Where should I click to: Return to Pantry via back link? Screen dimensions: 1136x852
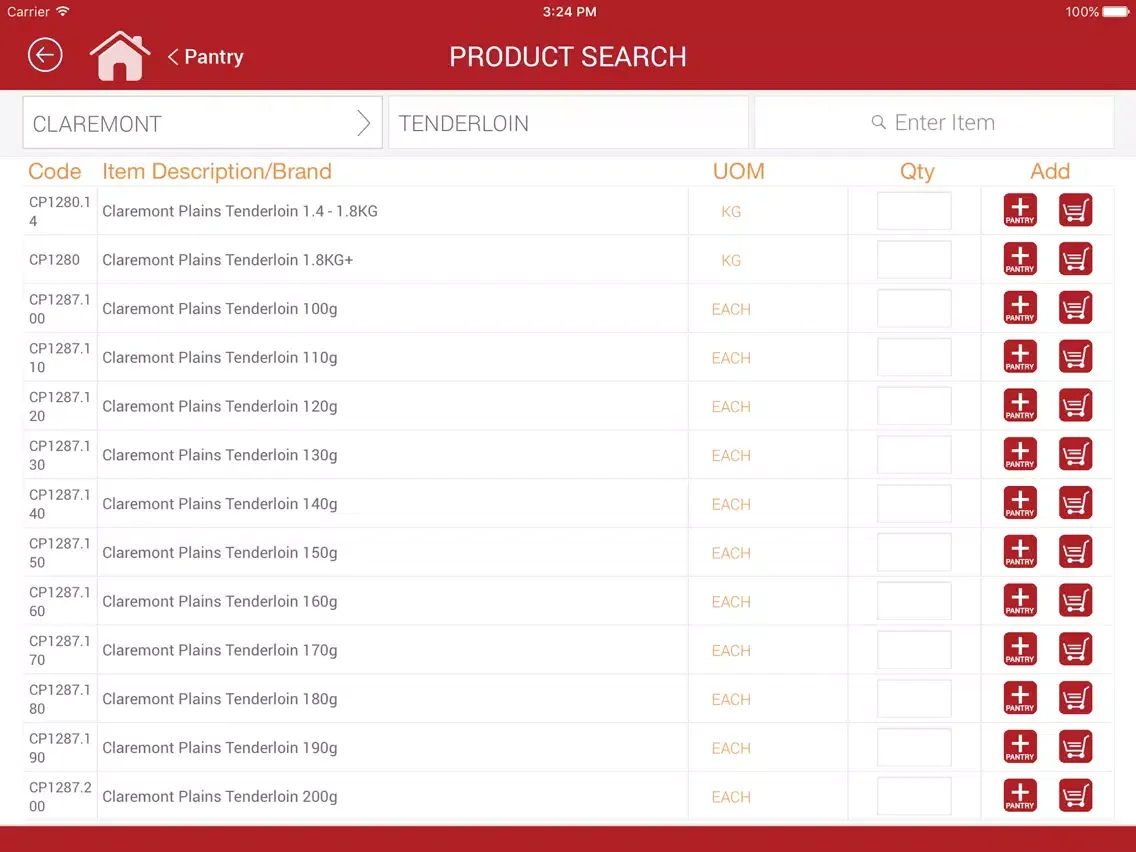pyautogui.click(x=206, y=57)
